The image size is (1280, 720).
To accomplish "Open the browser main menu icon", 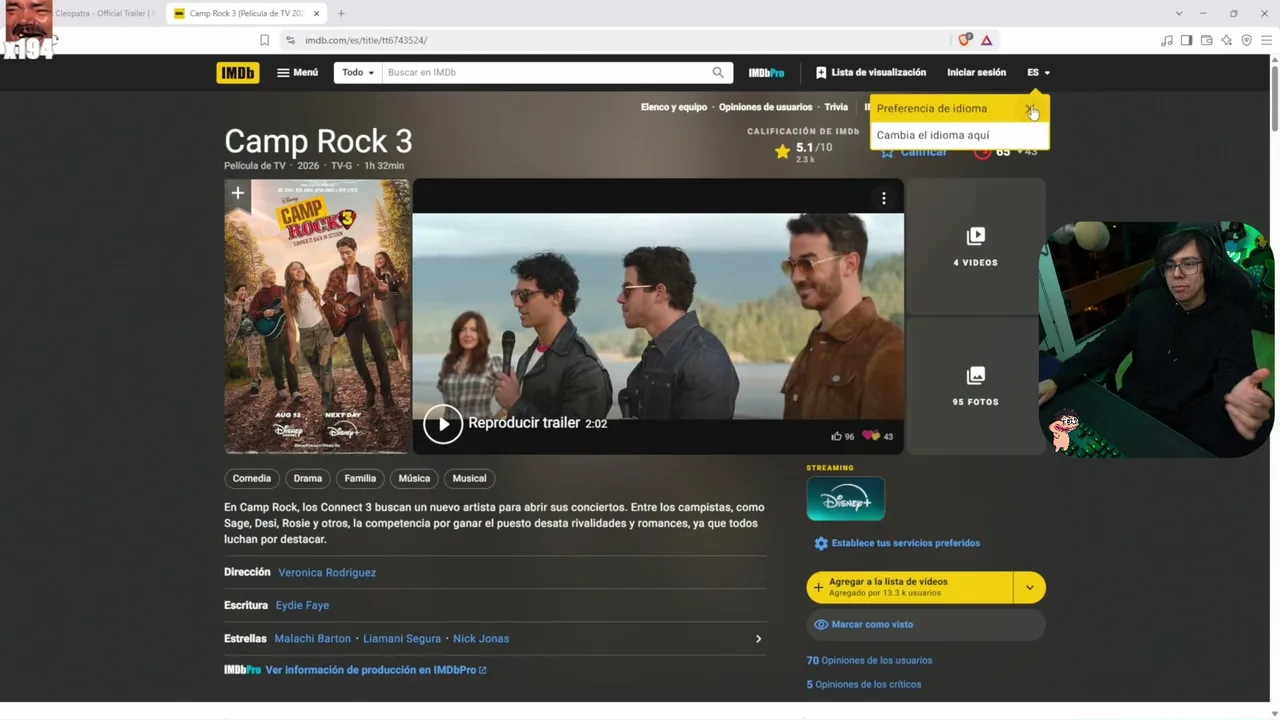I will [x=1266, y=40].
